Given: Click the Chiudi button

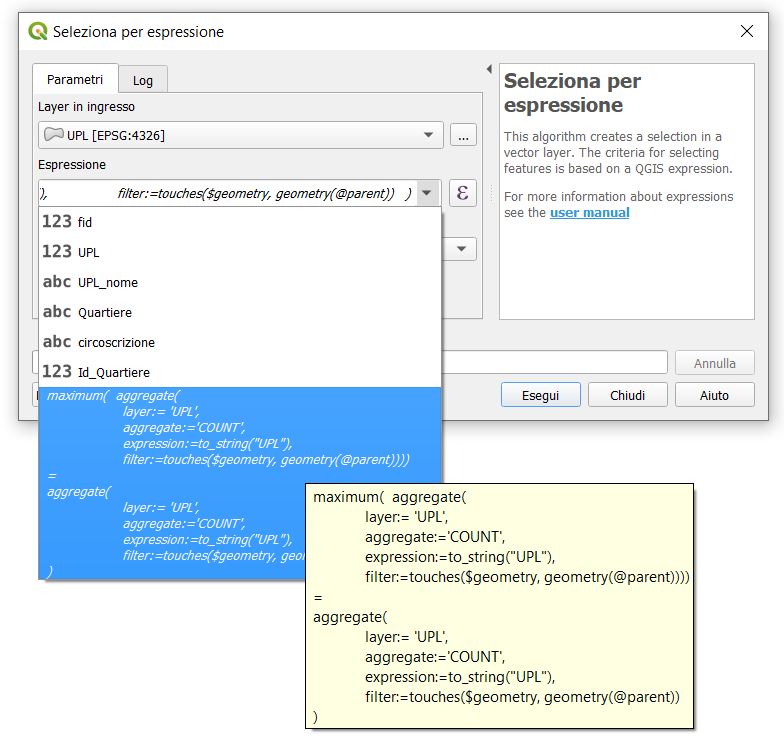Looking at the screenshot, I should tap(627, 395).
